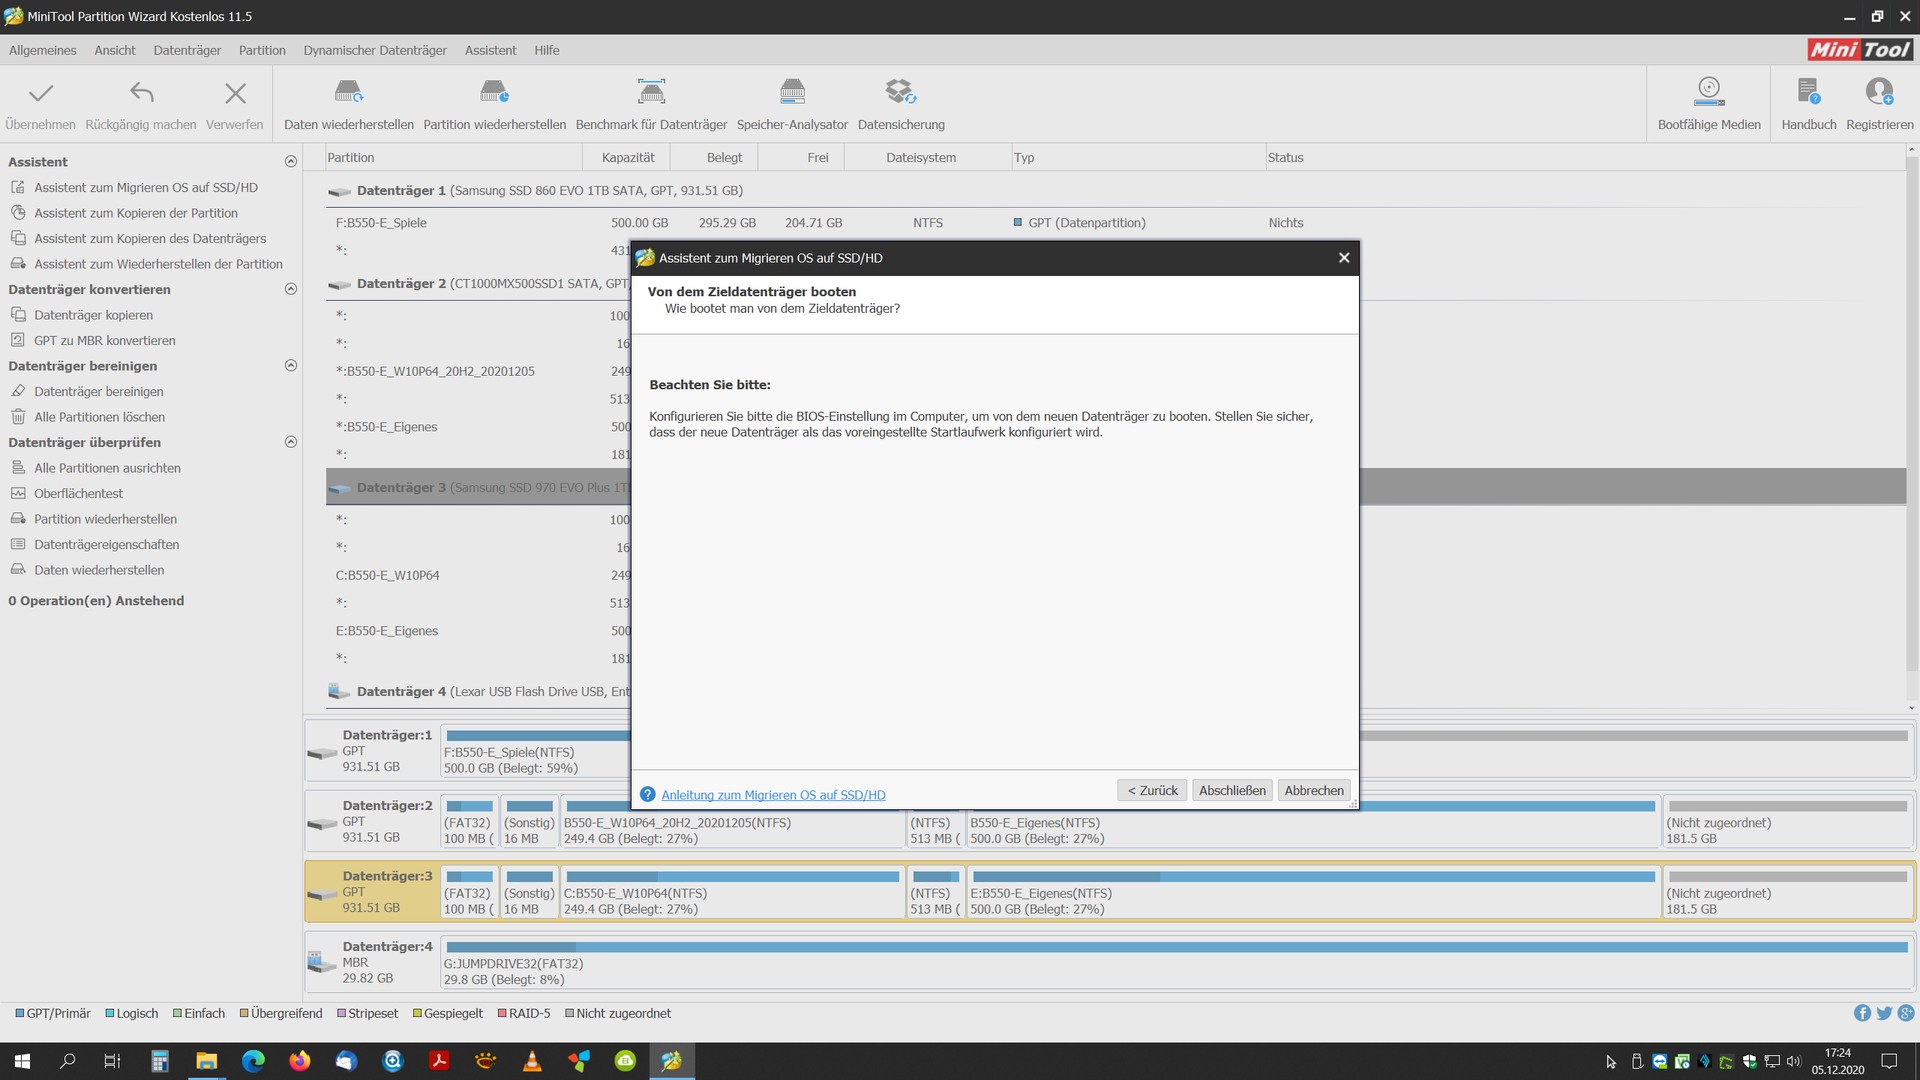Collapse the Assistent sidebar section
Screen dimensions: 1920x1080
[x=291, y=162]
